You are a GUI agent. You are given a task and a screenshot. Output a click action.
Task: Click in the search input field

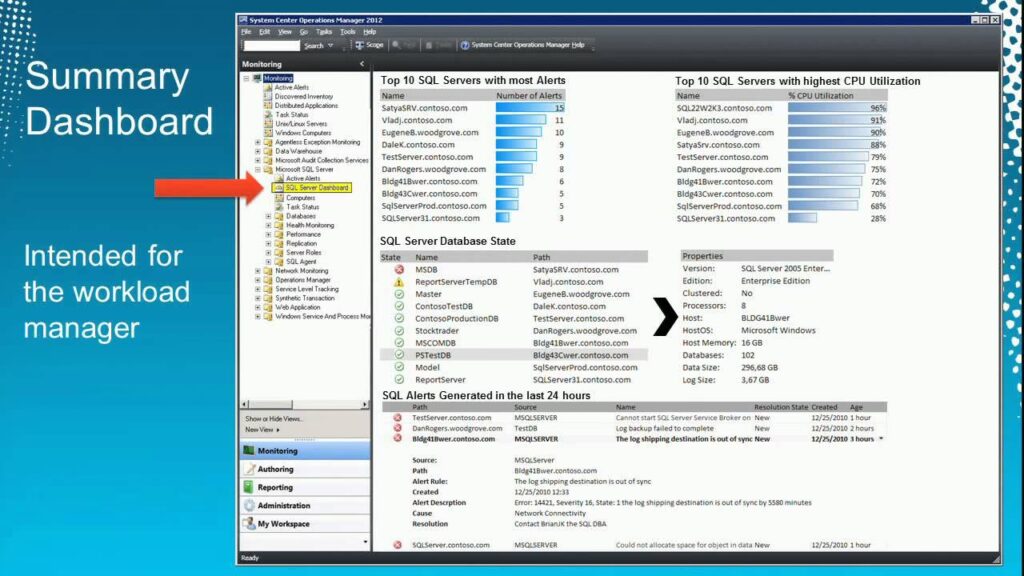pos(270,46)
